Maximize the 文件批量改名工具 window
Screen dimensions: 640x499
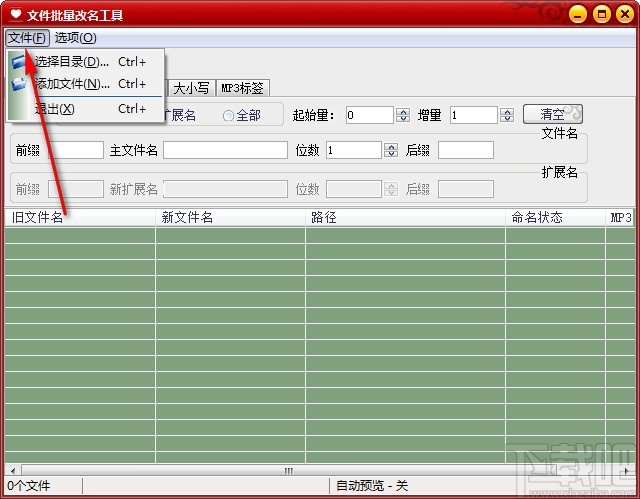point(602,15)
